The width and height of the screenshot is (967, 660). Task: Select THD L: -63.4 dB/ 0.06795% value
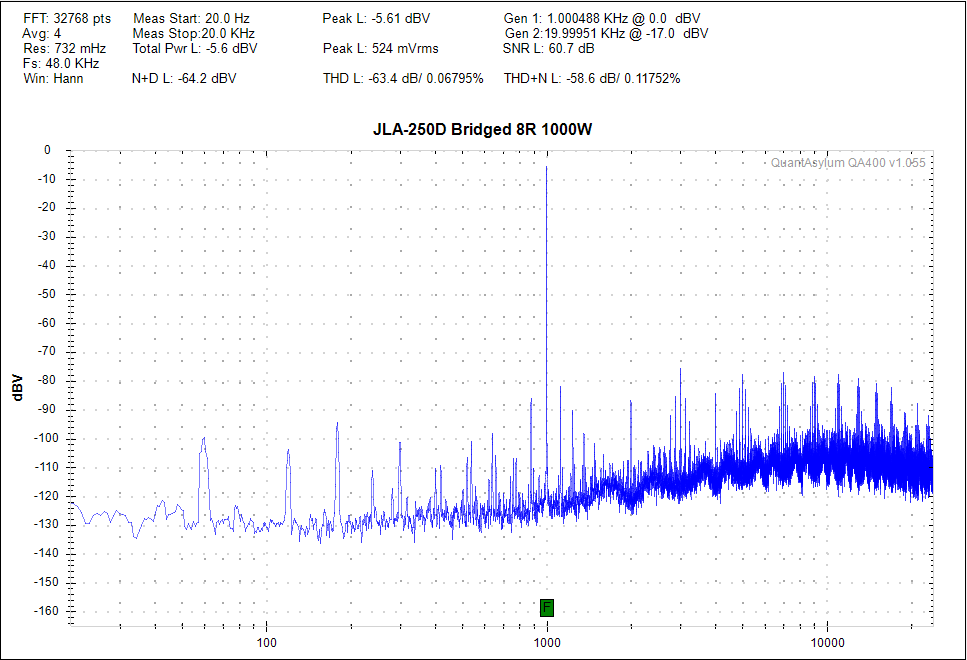pos(403,78)
